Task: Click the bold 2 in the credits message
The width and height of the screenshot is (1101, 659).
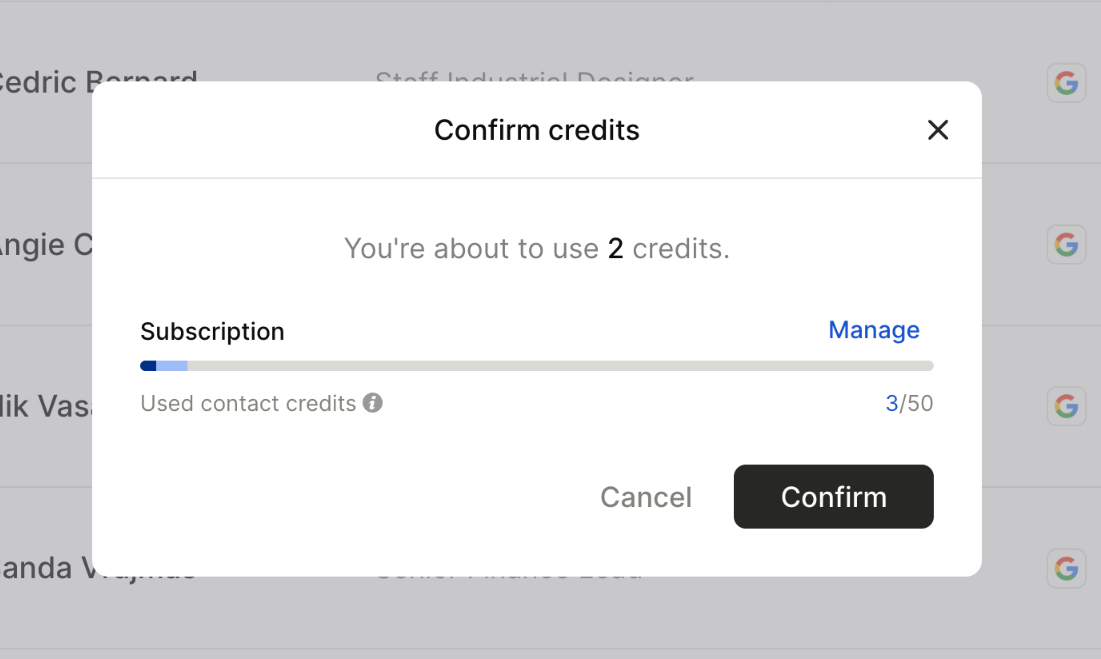Action: pos(614,248)
